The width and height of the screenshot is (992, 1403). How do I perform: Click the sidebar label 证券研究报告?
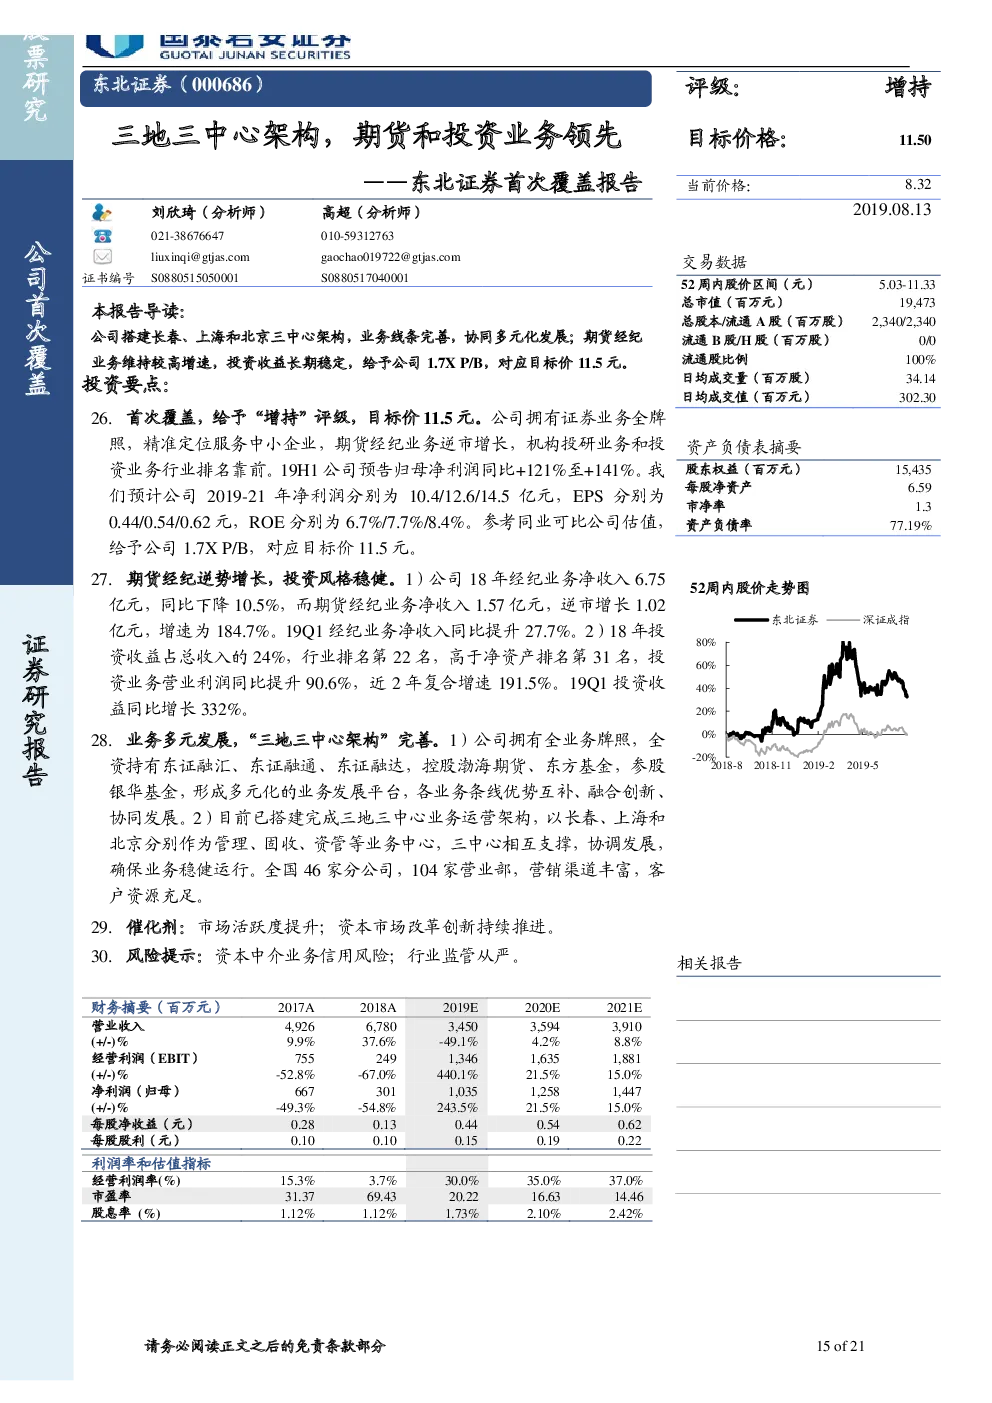coord(36,710)
